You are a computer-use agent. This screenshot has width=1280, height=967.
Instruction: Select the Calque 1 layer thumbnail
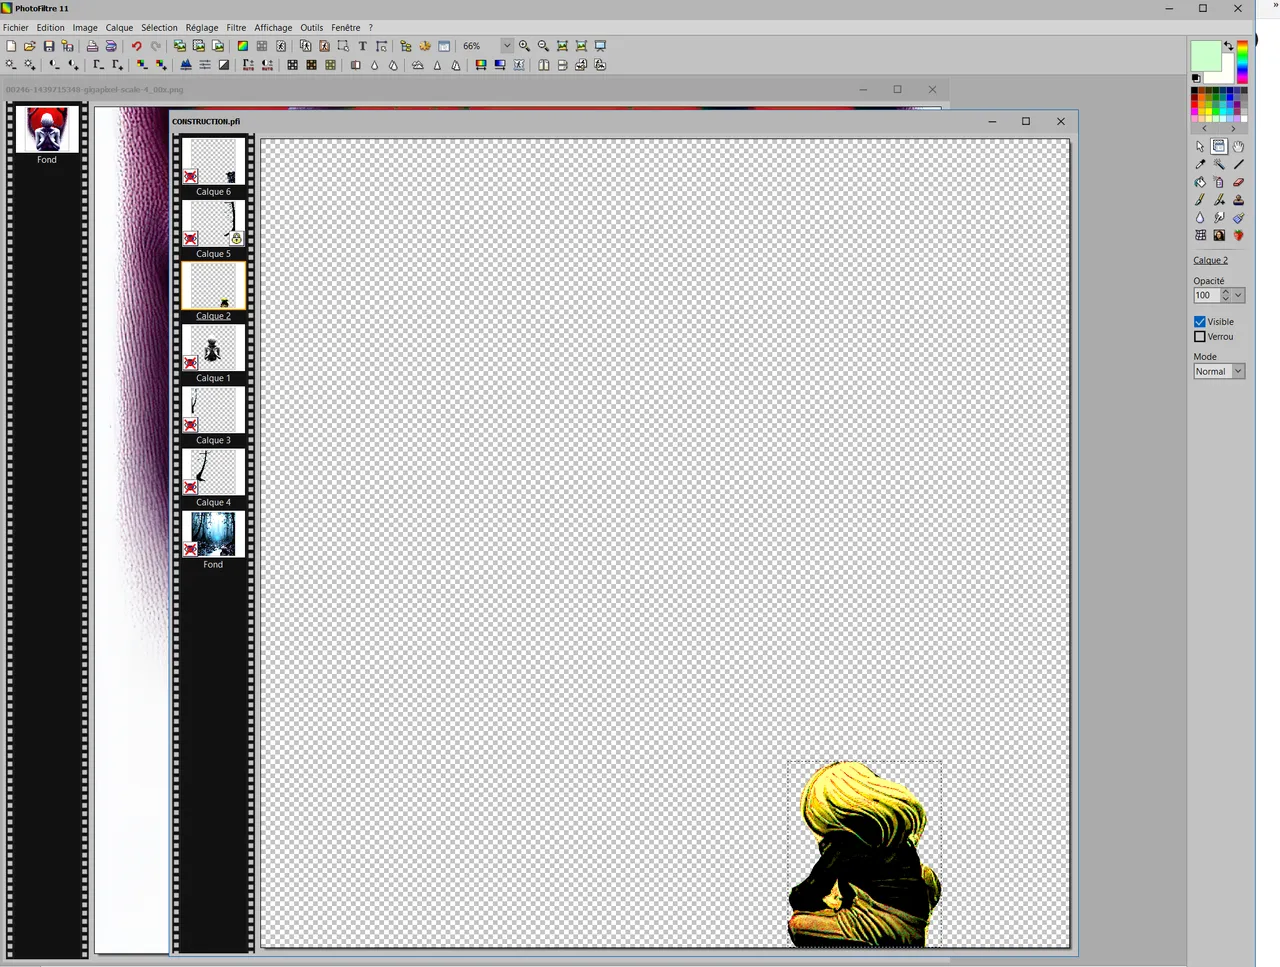click(213, 348)
